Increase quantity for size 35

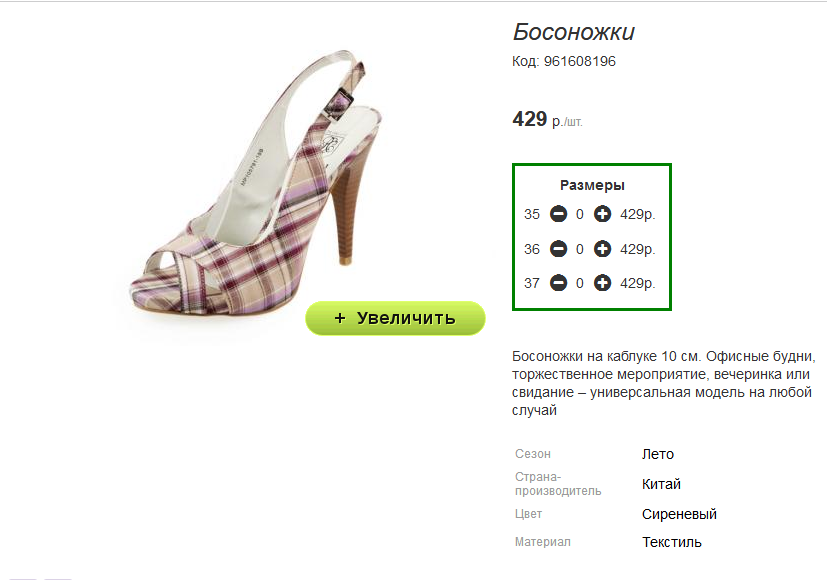602,214
